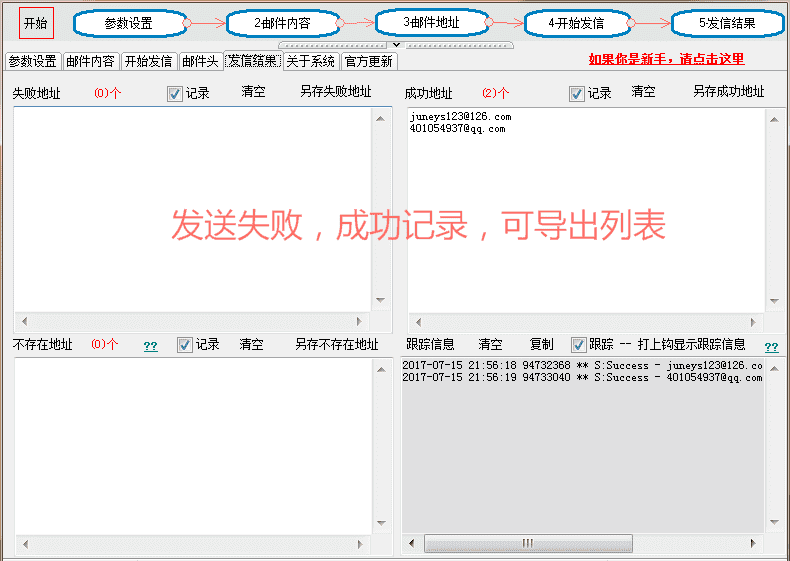The height and width of the screenshot is (561, 790).
Task: Open the ?? help link beside 不存在地址
Action: point(151,346)
